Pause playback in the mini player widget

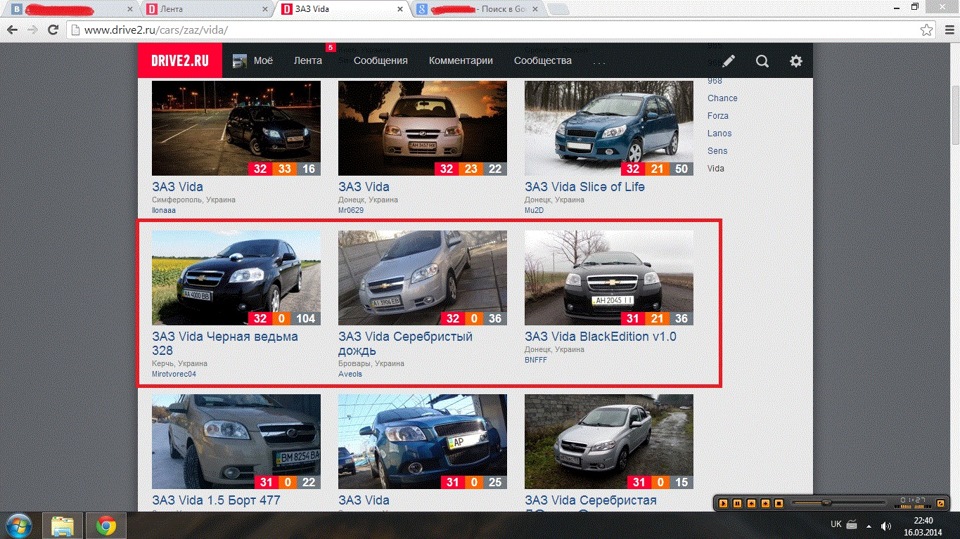click(x=737, y=503)
